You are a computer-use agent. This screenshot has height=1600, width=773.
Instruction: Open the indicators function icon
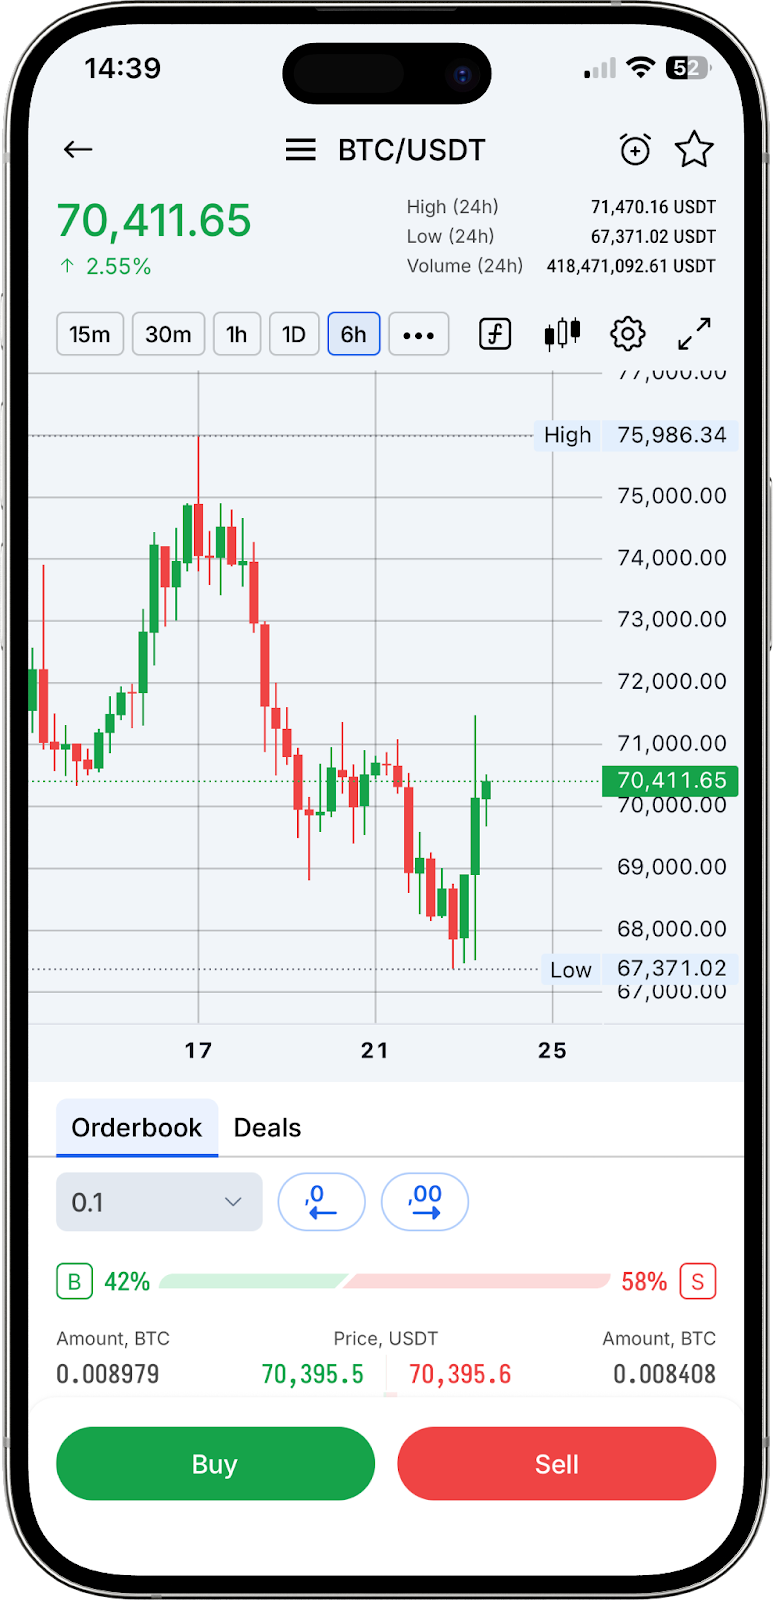(495, 334)
